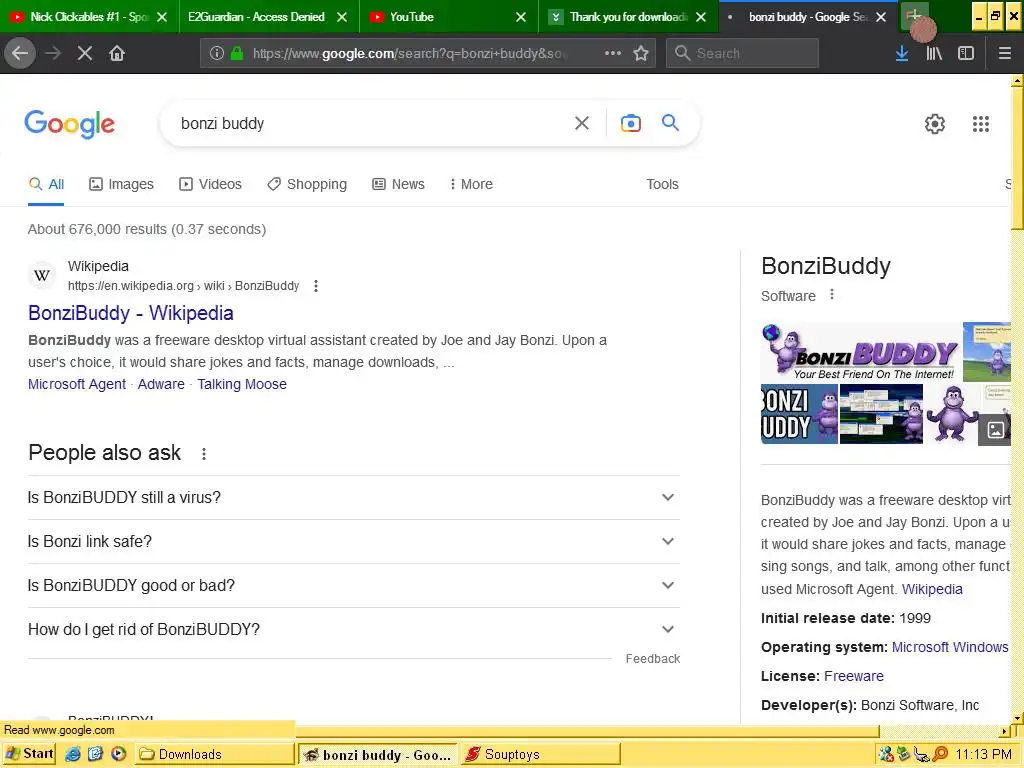This screenshot has width=1024, height=768.
Task: Launch Internet Explorer from quick launch
Action: 72,754
